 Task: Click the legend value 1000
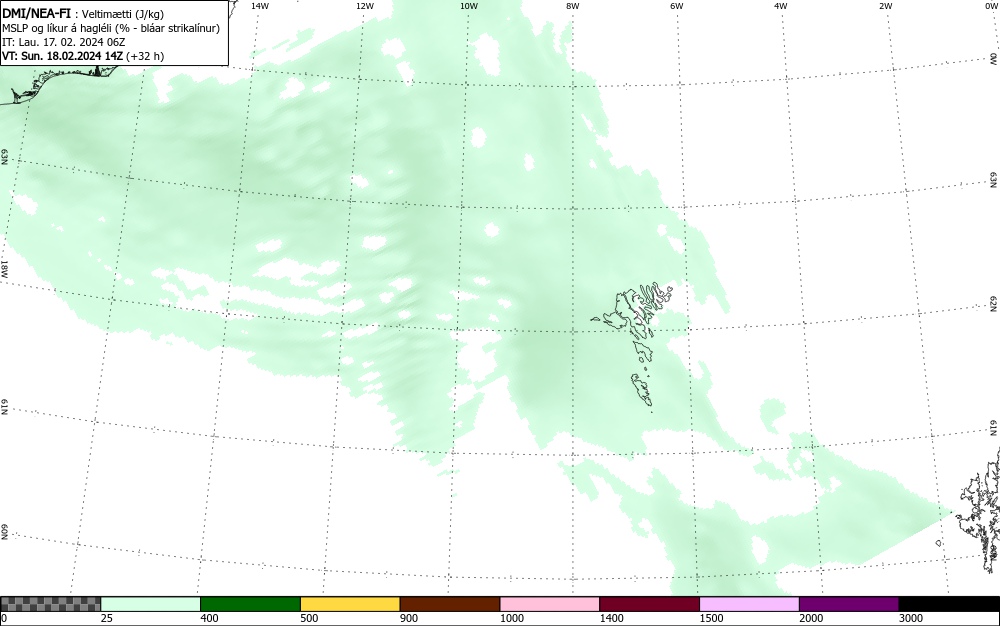pos(511,618)
